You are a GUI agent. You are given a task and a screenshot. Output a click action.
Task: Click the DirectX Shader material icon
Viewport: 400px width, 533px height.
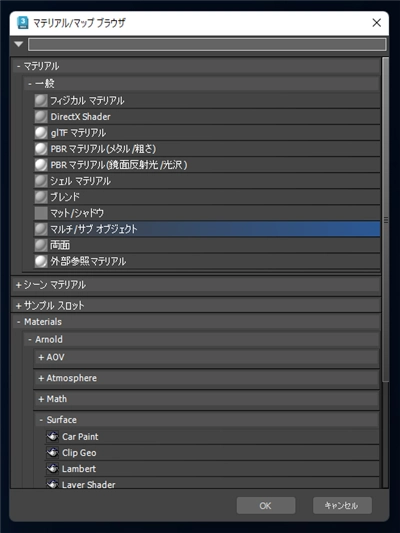click(41, 117)
